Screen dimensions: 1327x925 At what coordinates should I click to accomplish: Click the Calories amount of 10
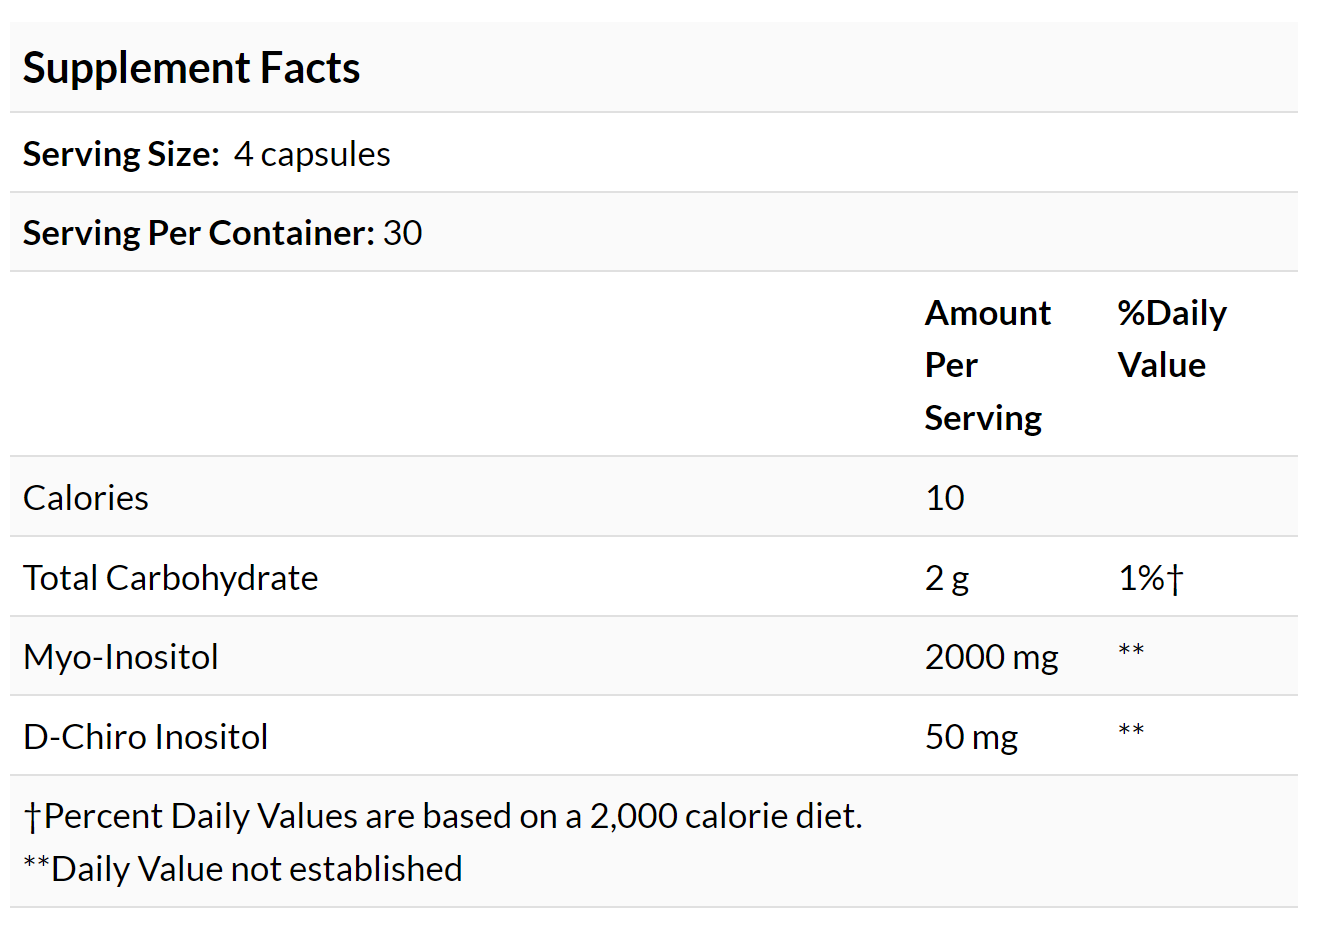coord(945,498)
